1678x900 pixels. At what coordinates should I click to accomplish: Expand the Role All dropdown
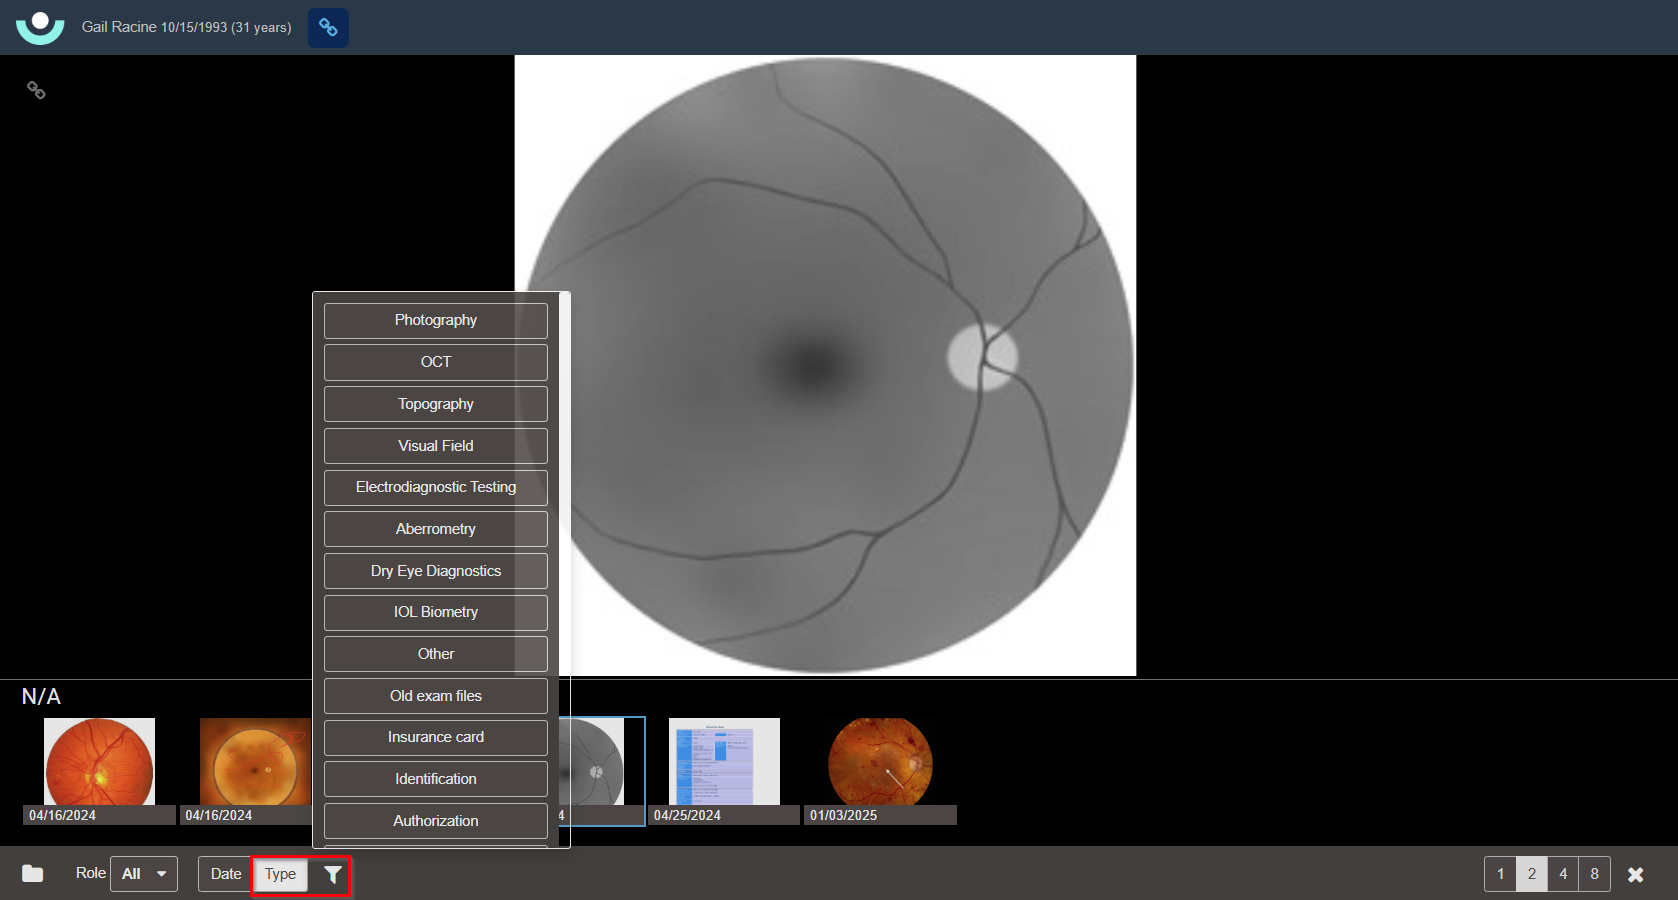[x=144, y=874]
